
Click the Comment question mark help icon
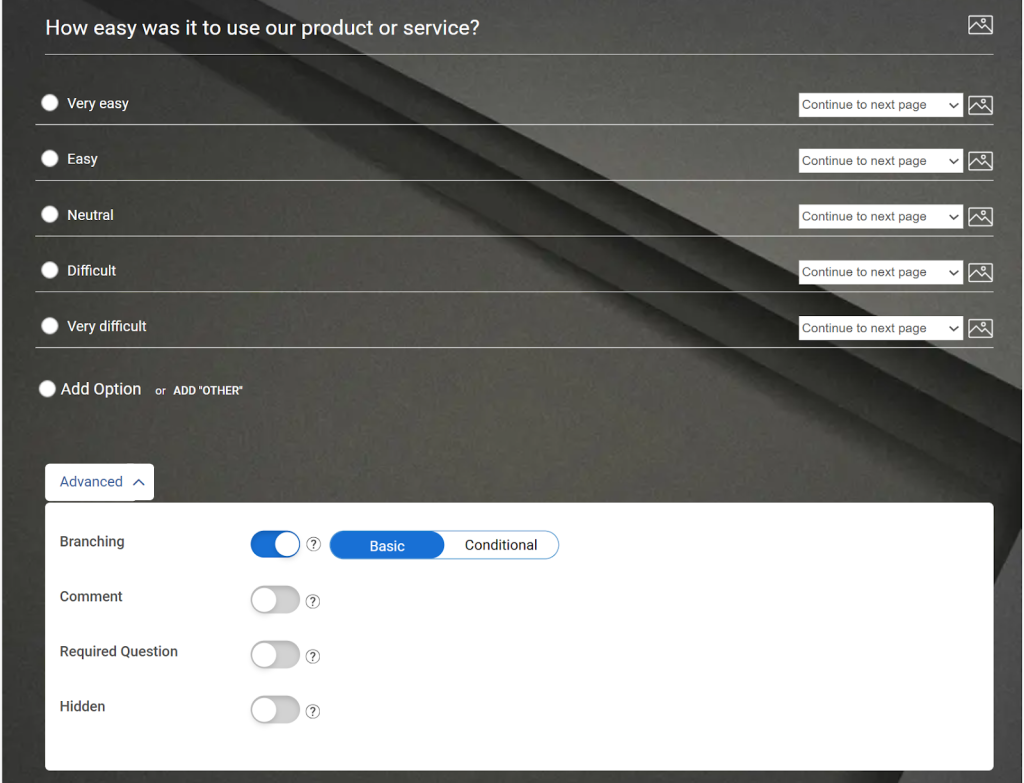tap(312, 600)
